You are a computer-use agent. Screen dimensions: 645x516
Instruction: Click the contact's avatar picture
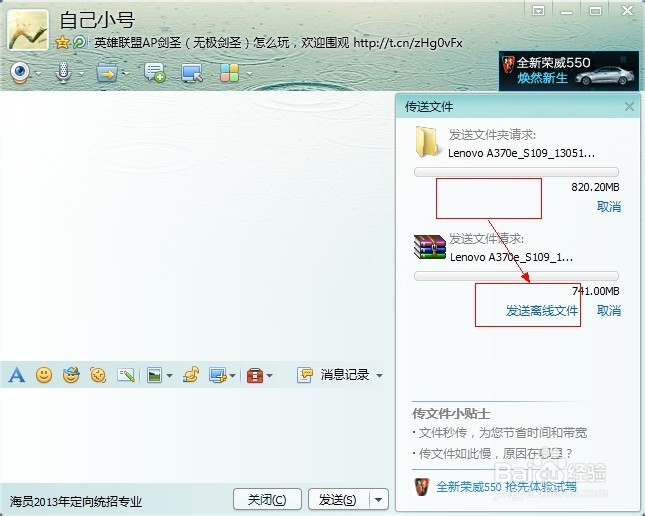click(28, 30)
